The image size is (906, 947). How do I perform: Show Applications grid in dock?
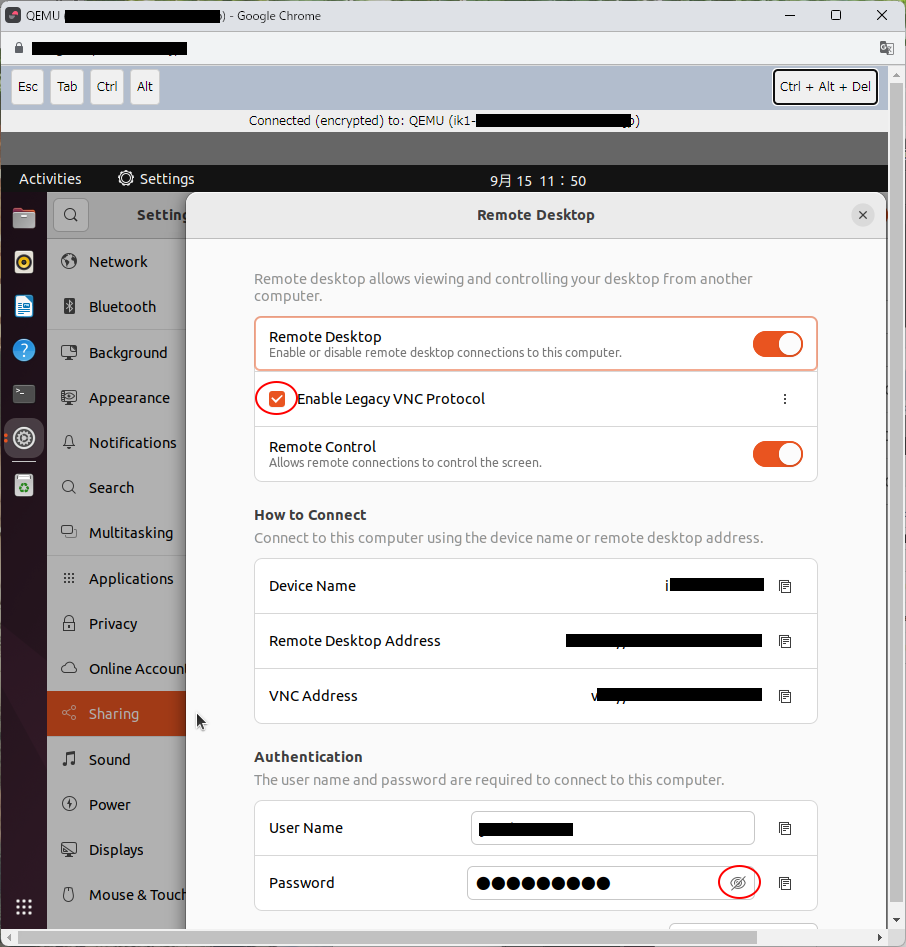pos(24,907)
